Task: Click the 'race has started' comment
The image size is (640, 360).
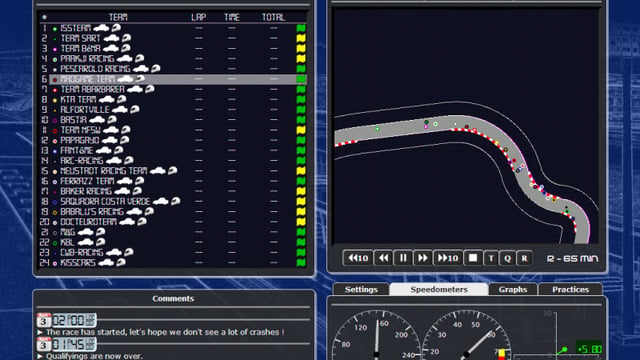Action: pyautogui.click(x=165, y=332)
